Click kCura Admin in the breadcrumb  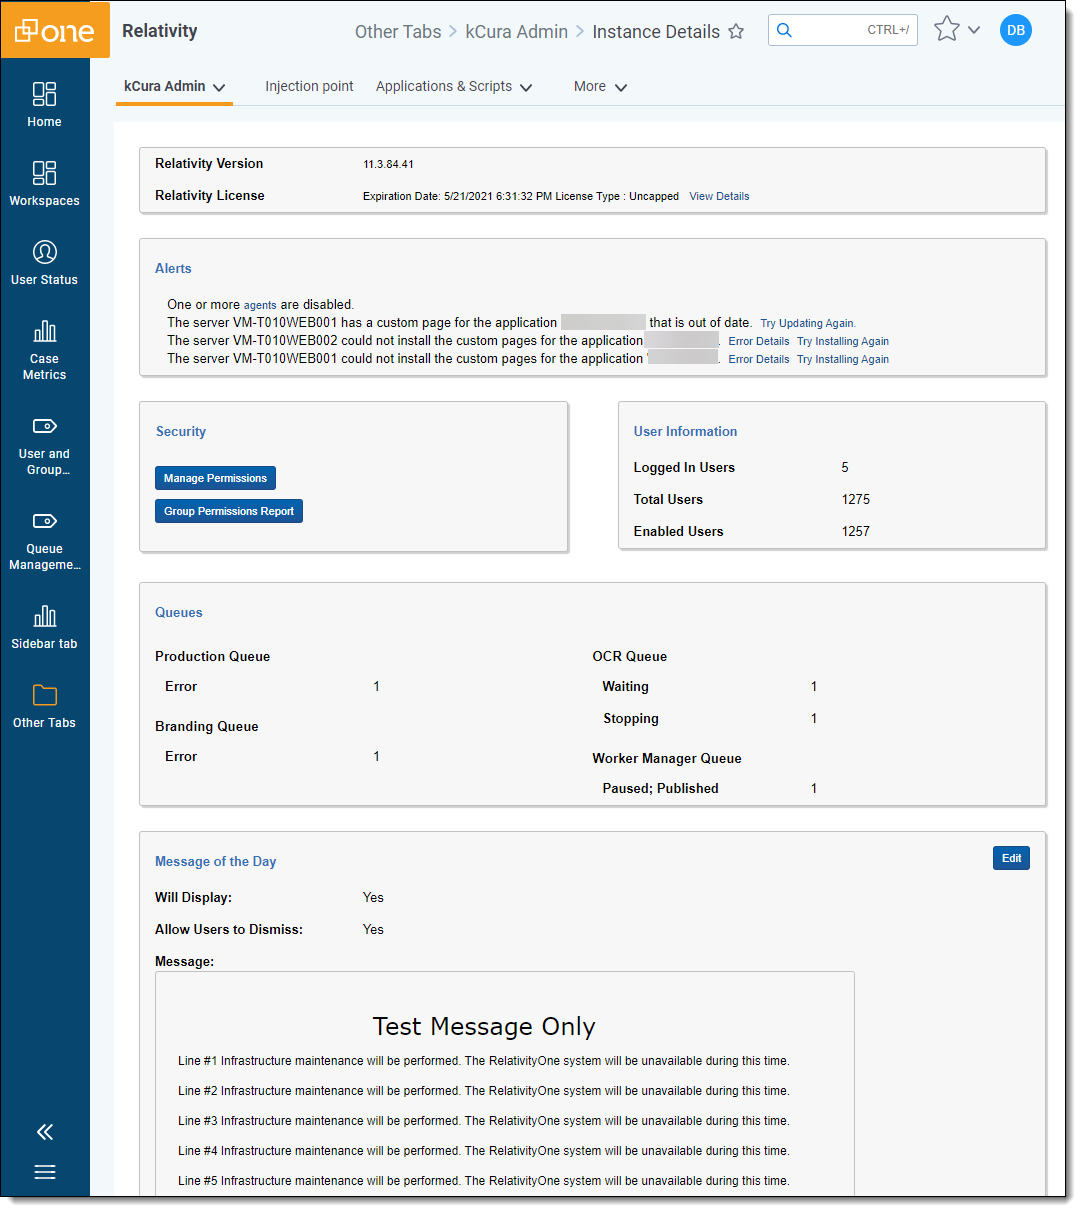tap(516, 32)
